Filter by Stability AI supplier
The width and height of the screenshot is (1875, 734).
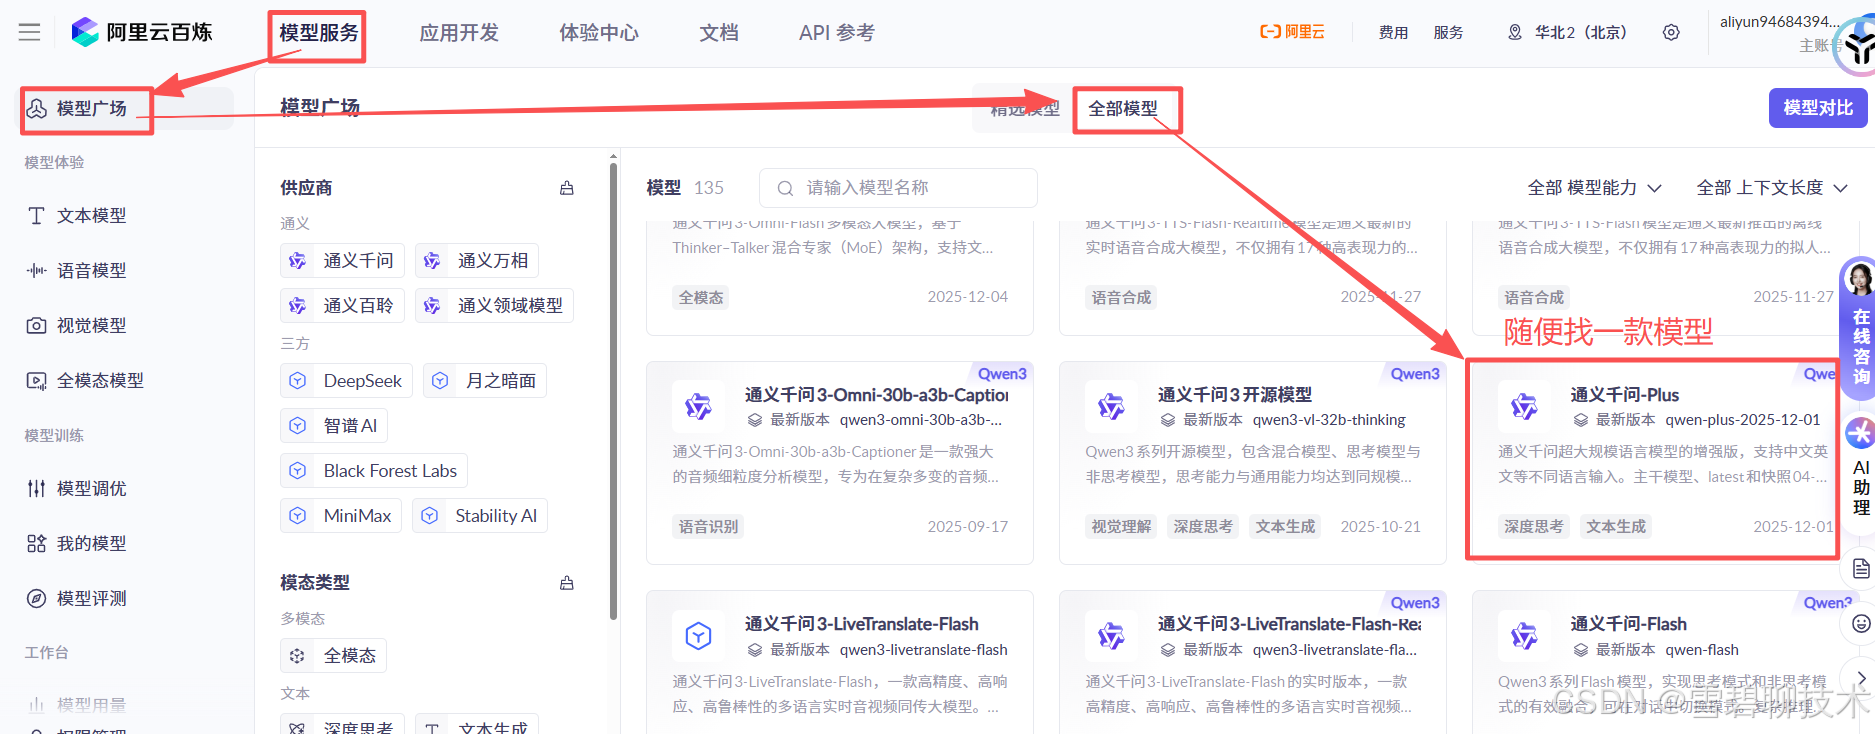(480, 516)
